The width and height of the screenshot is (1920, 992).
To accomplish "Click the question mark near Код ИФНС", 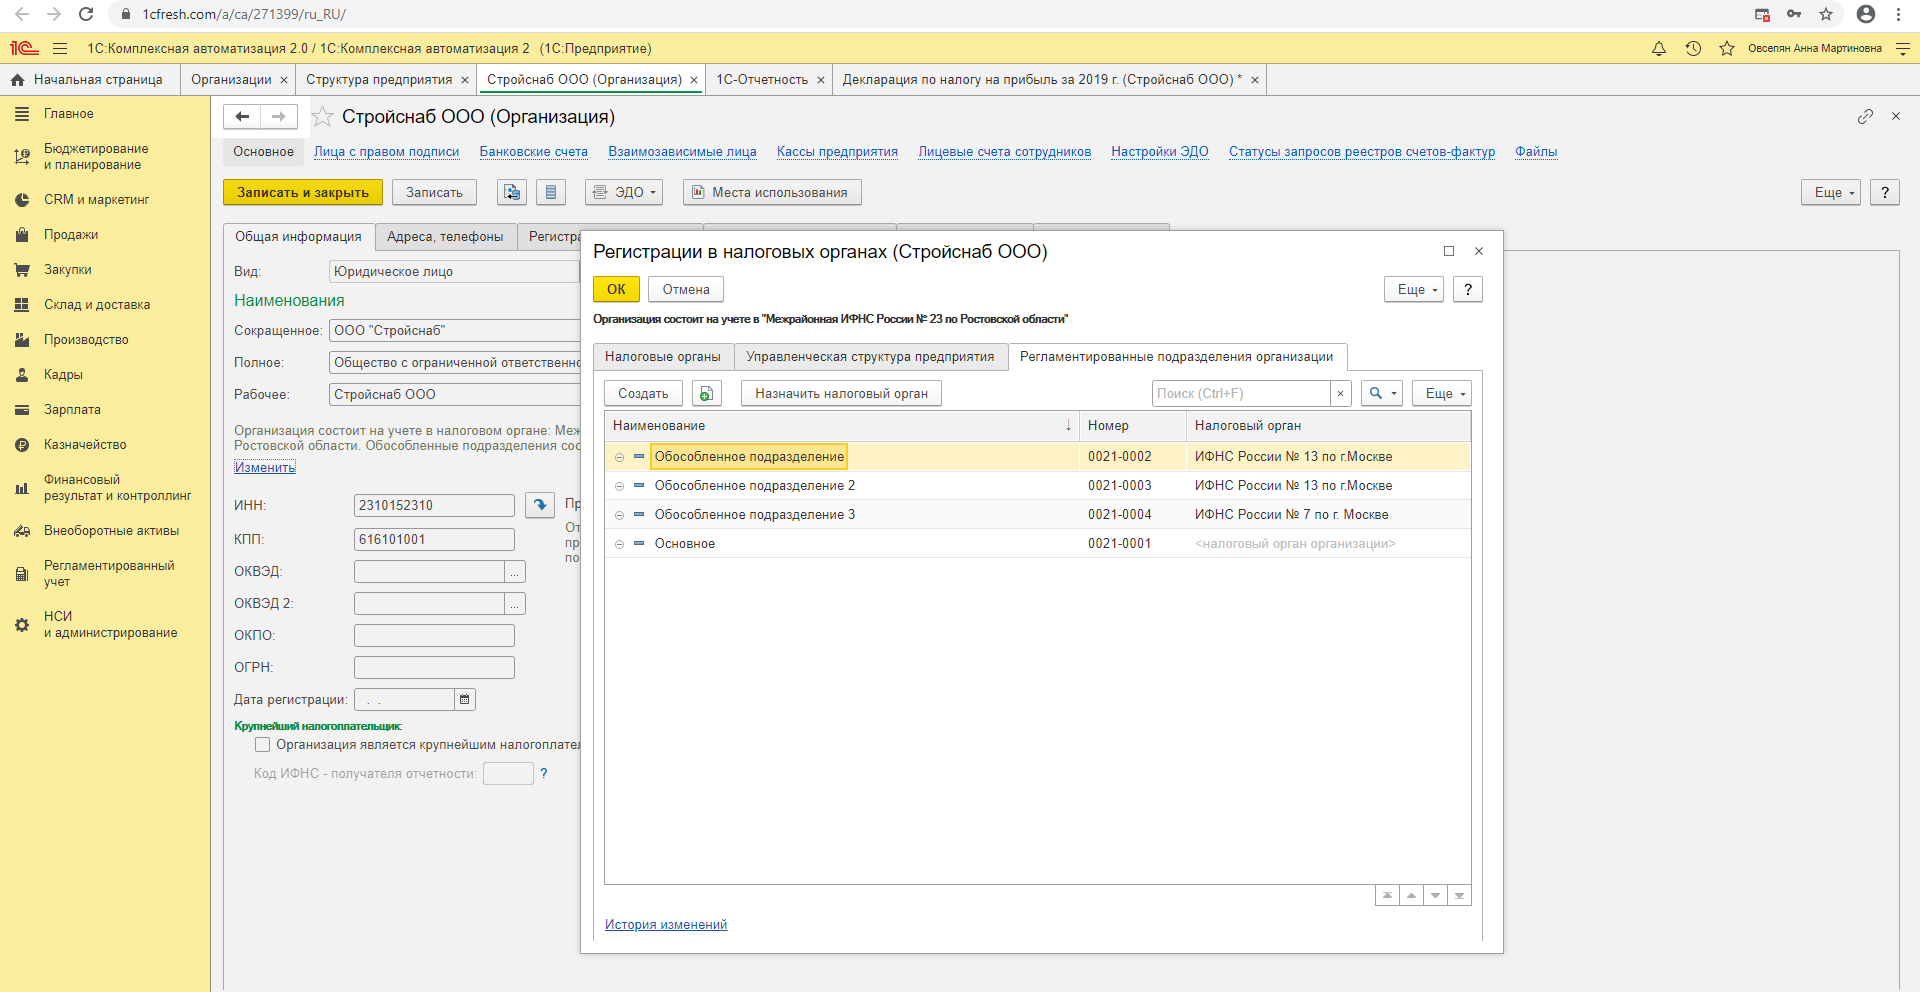I will (x=544, y=773).
